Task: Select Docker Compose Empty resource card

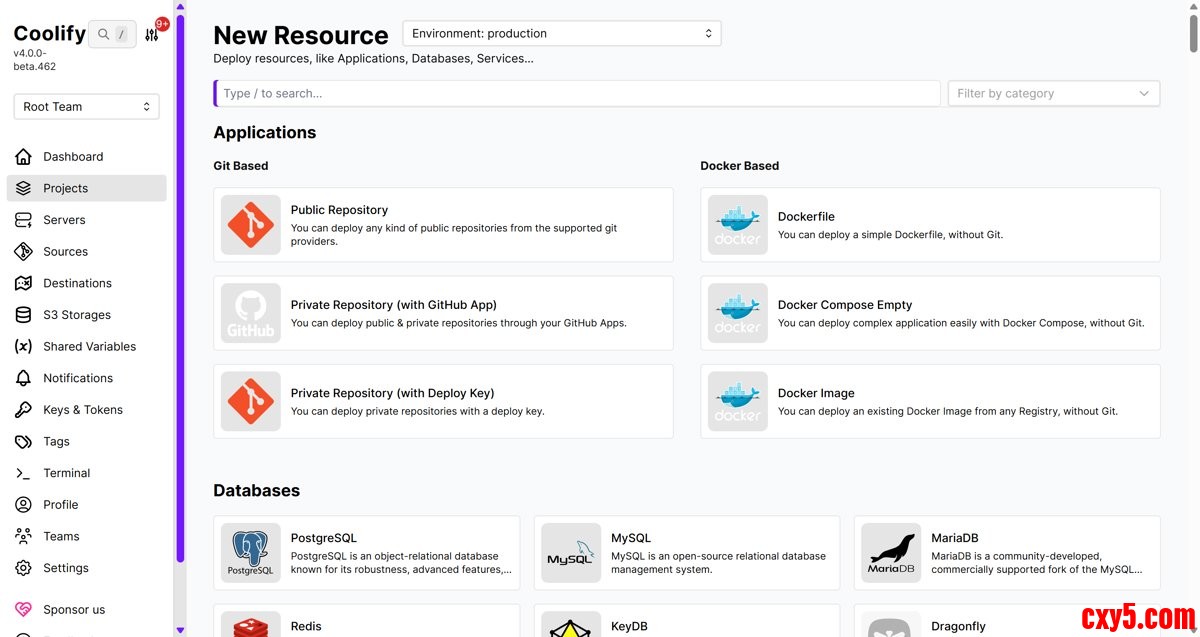Action: (930, 313)
